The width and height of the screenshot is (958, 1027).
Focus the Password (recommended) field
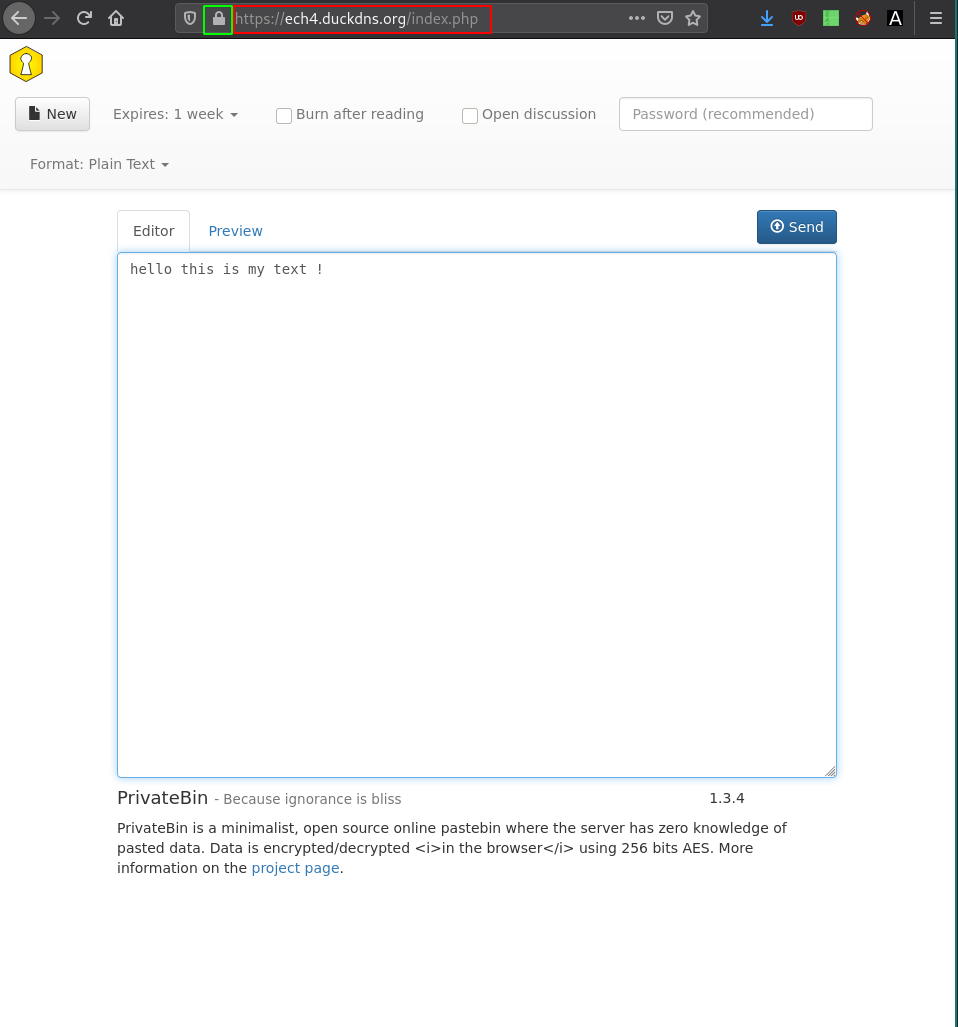746,114
